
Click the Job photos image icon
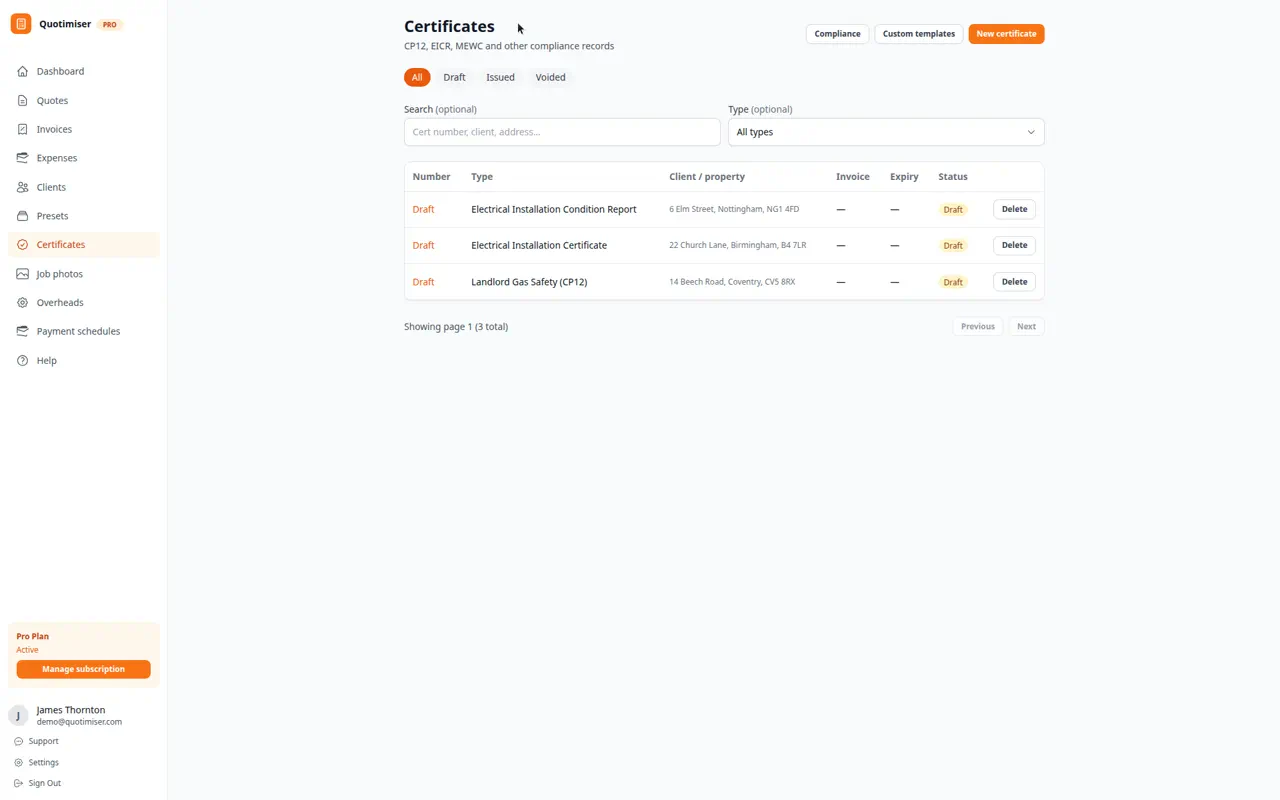click(x=22, y=274)
